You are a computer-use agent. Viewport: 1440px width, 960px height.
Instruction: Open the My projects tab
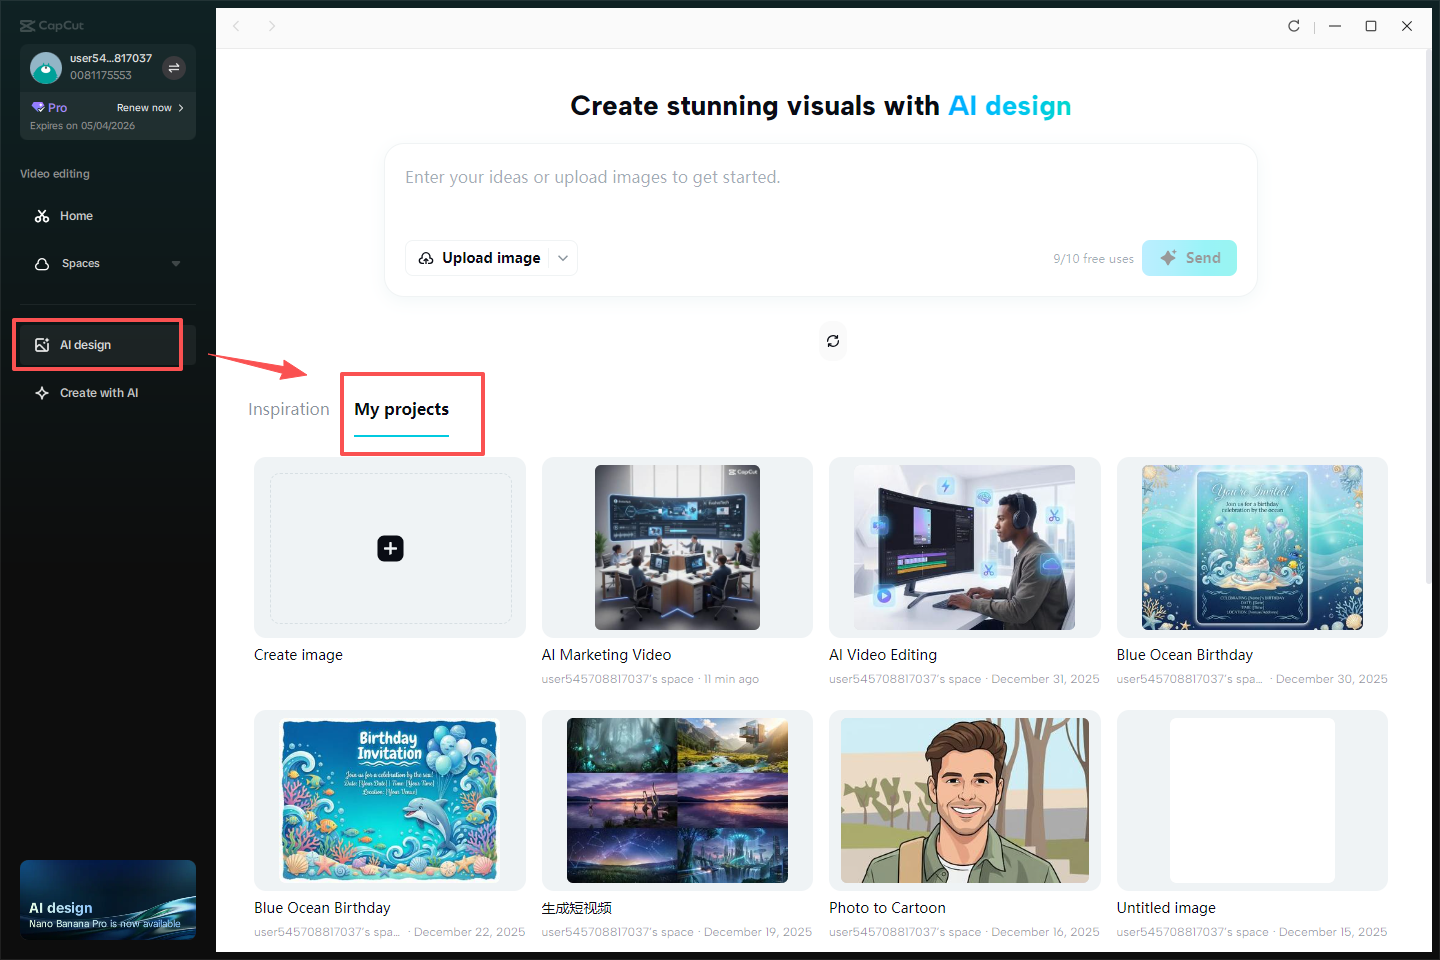[401, 408]
